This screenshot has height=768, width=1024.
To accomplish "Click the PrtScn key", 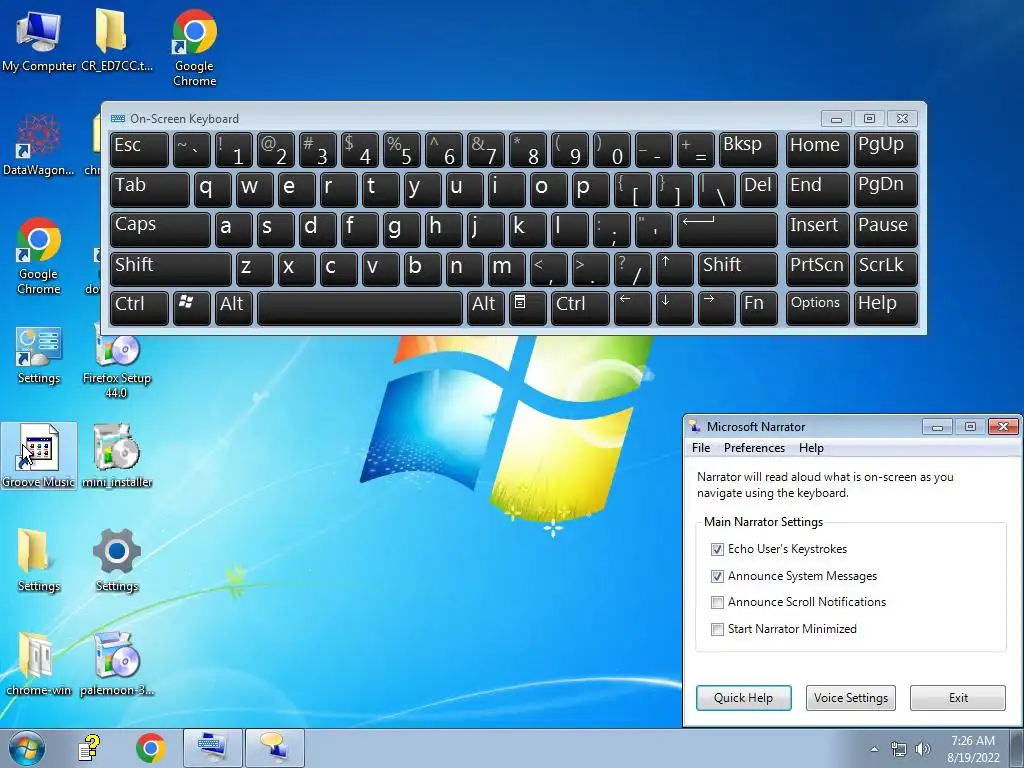I will point(818,269).
